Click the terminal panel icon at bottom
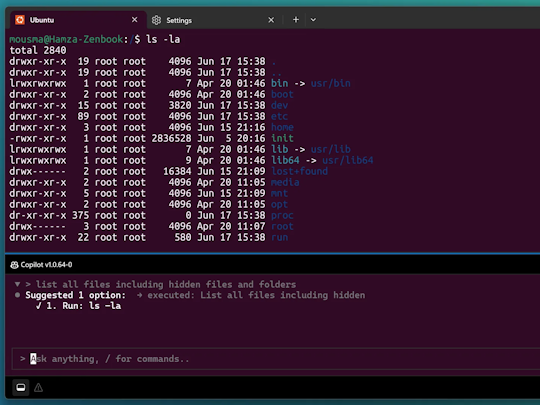540x405 pixels. tap(21, 387)
